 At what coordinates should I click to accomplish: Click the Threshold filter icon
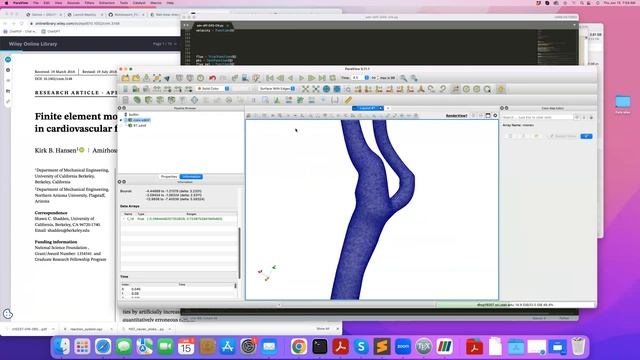coord(171,100)
